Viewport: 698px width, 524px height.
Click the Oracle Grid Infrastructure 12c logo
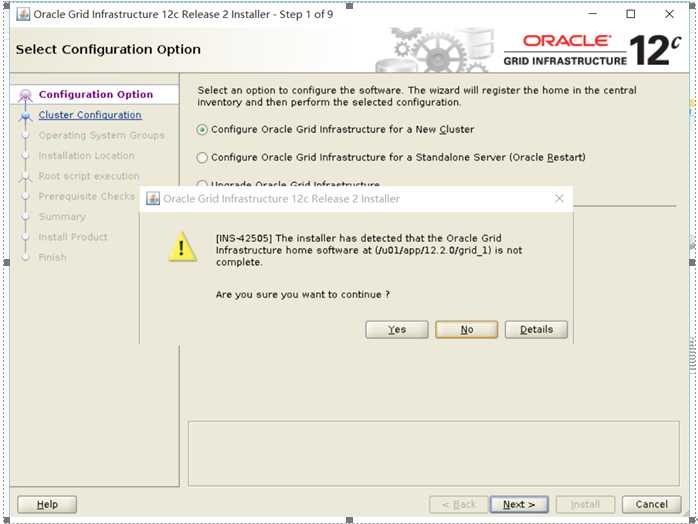coord(592,50)
